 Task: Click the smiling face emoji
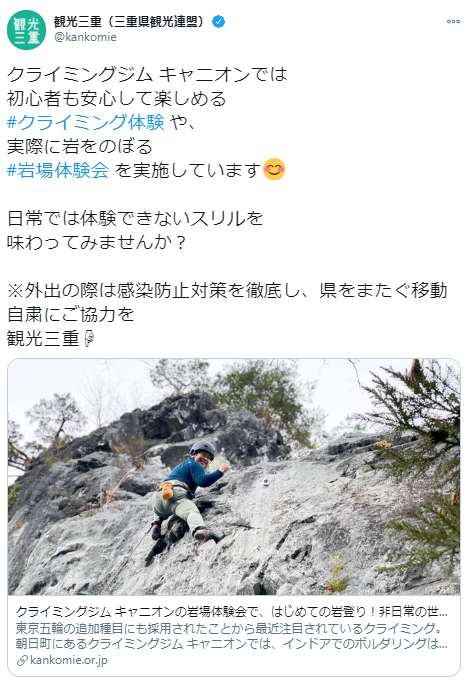click(274, 169)
